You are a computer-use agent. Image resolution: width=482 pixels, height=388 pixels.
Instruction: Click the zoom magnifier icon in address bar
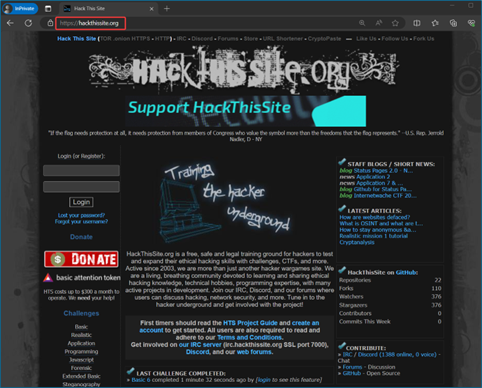[362, 23]
